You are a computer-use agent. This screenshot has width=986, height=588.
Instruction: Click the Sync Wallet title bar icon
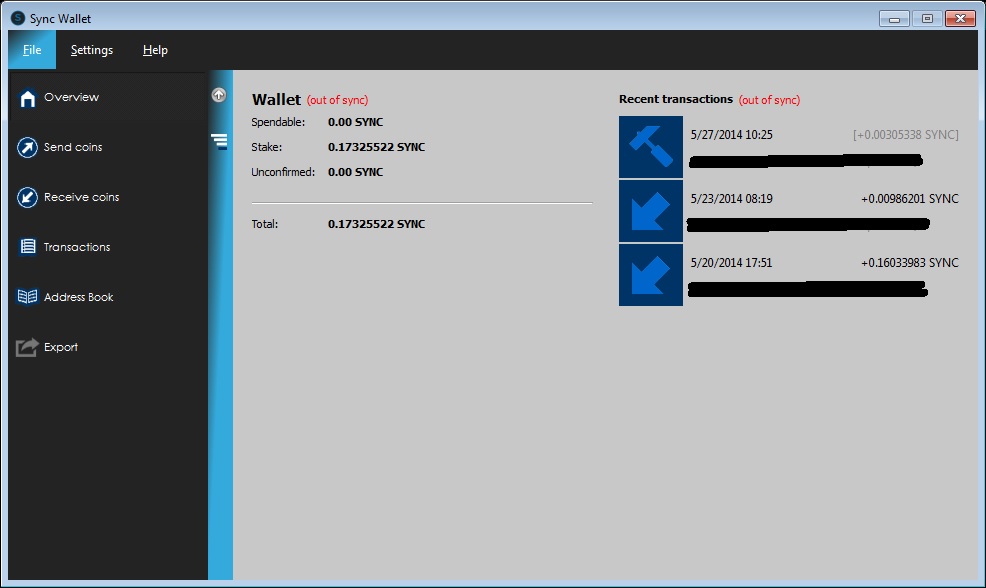(18, 18)
